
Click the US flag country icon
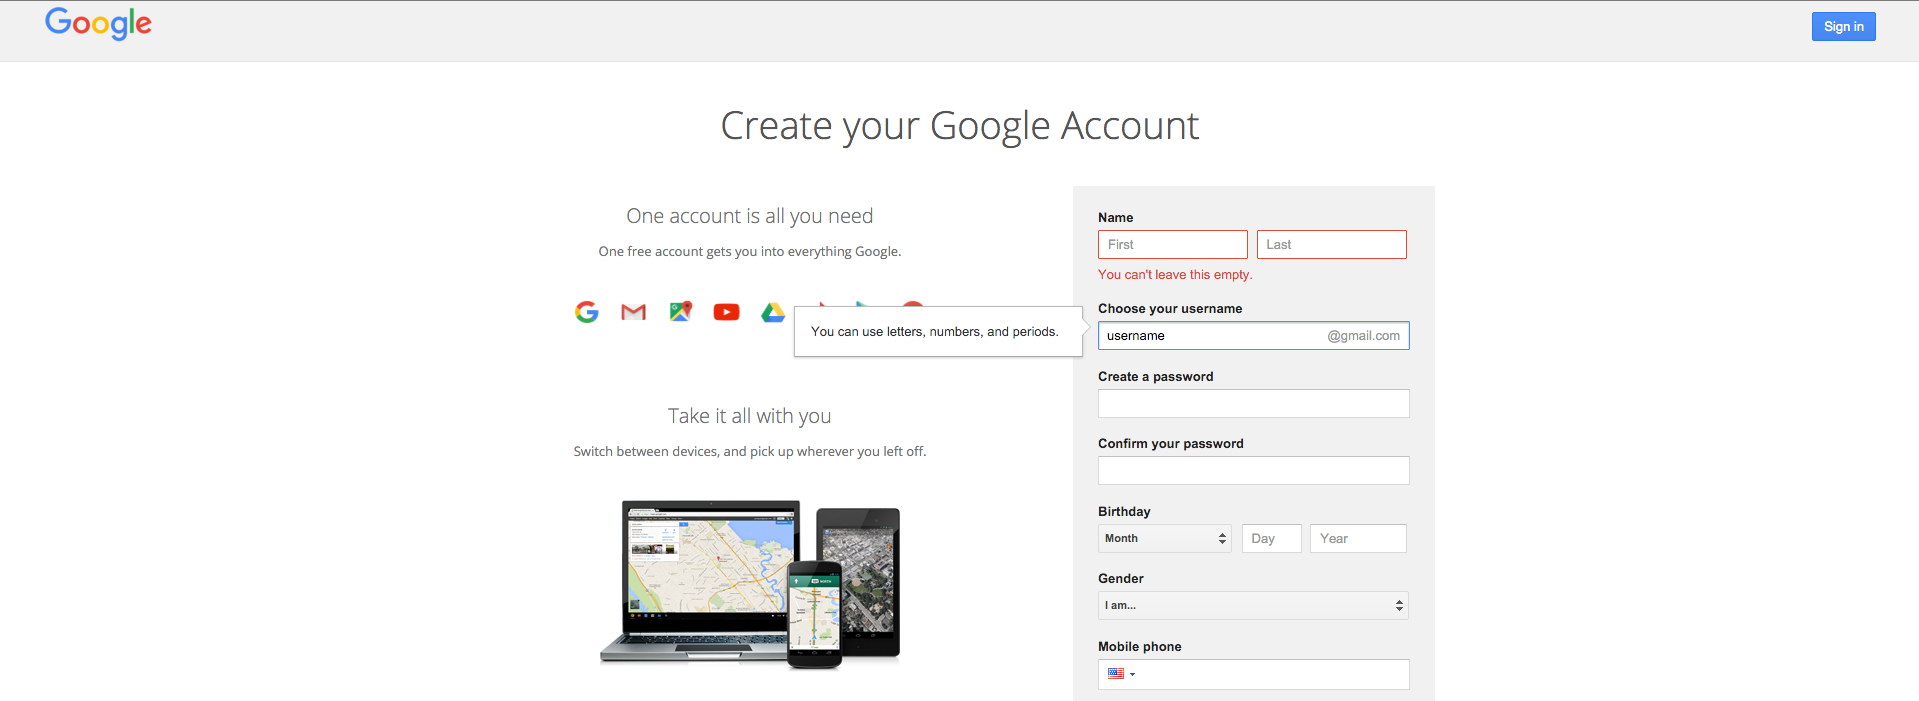pos(1116,674)
